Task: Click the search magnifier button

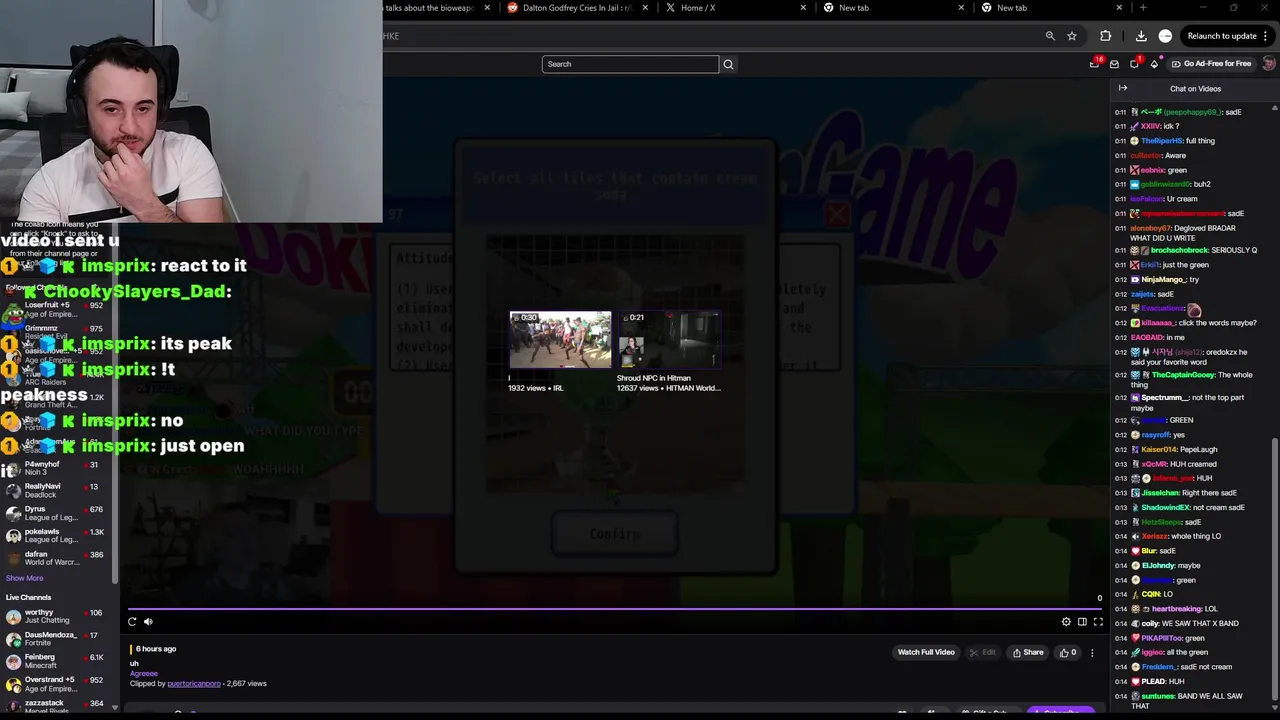Action: pyautogui.click(x=728, y=64)
